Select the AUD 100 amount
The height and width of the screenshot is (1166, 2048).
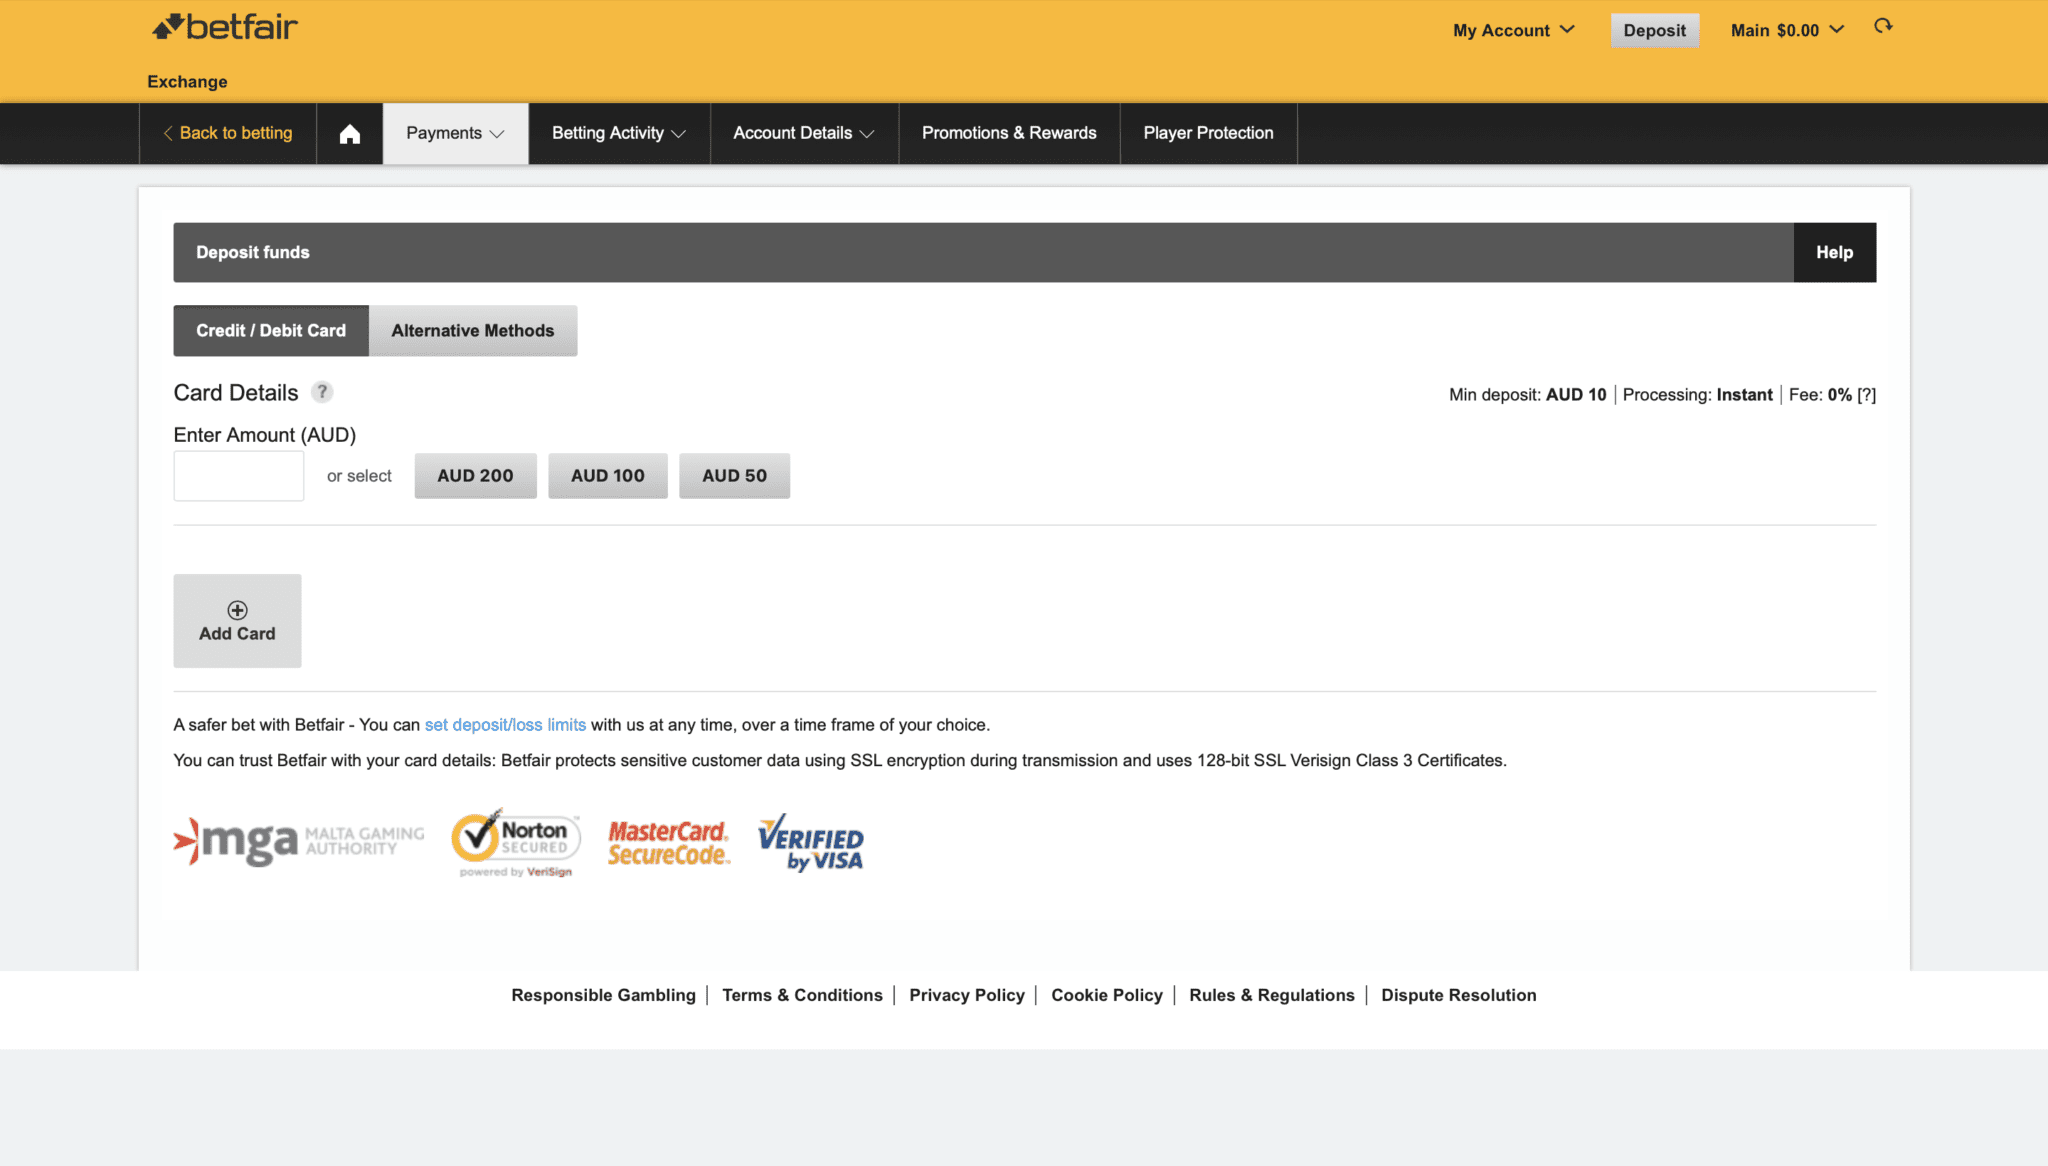tap(608, 476)
